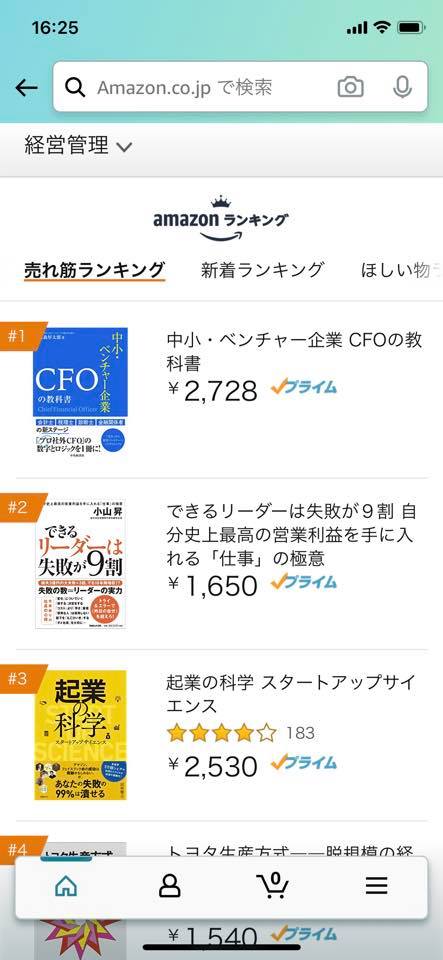
Task: Open the 起業の科学 book cover thumbnail
Action: [x=81, y=735]
